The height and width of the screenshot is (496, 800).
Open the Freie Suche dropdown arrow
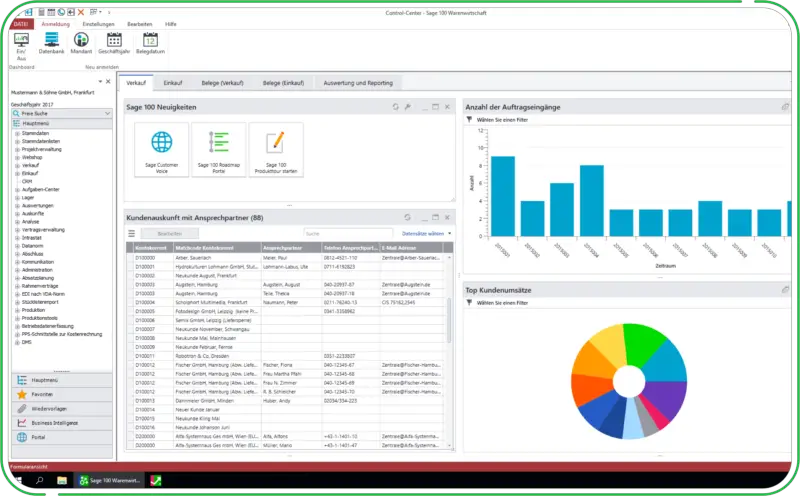click(x=107, y=114)
